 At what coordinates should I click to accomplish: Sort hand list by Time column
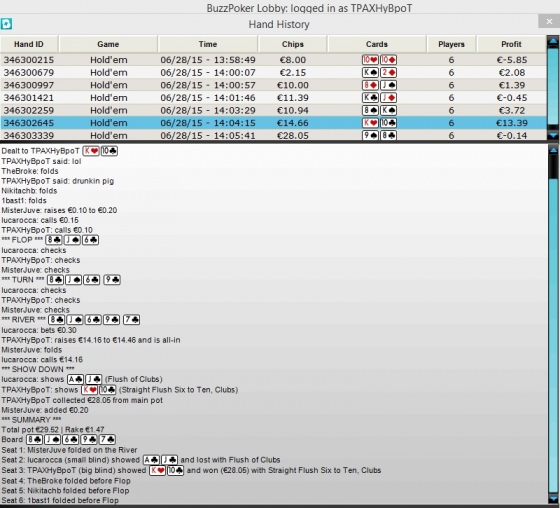click(x=208, y=44)
